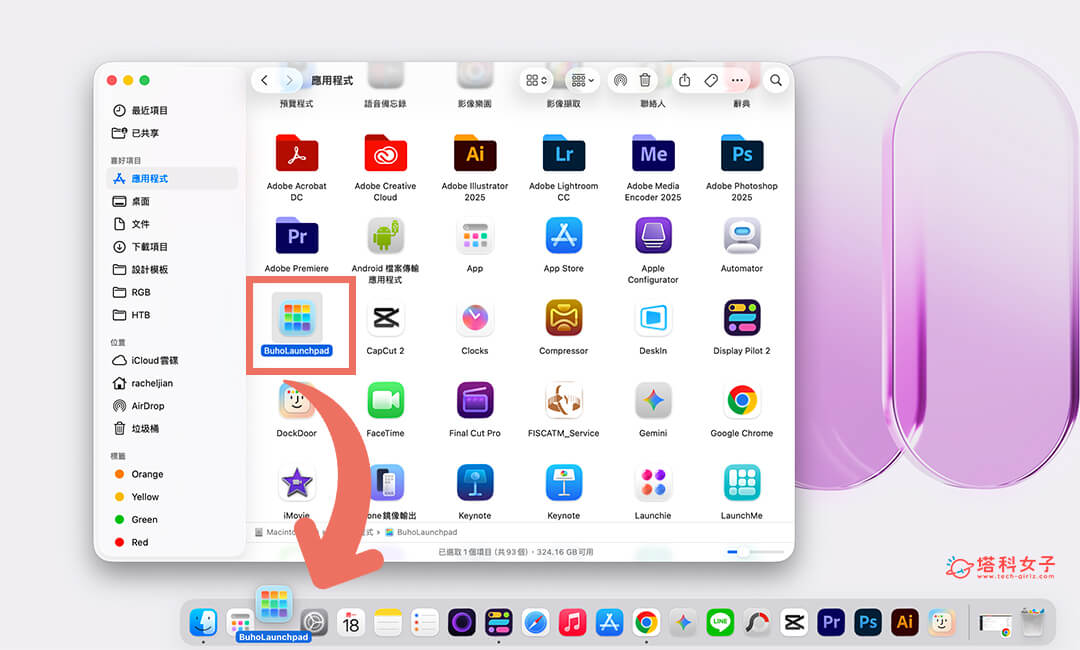Open the Finder search button
Screen dimensions: 1080x650
click(776, 81)
